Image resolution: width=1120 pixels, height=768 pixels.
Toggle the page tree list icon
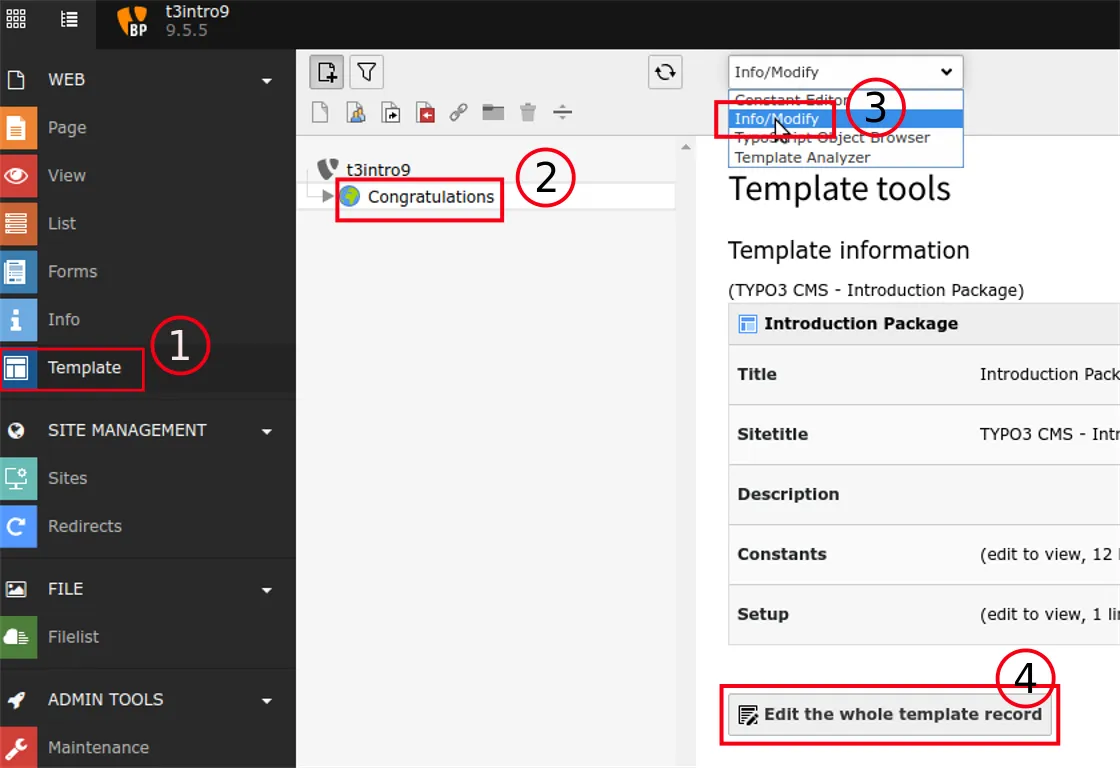[69, 19]
